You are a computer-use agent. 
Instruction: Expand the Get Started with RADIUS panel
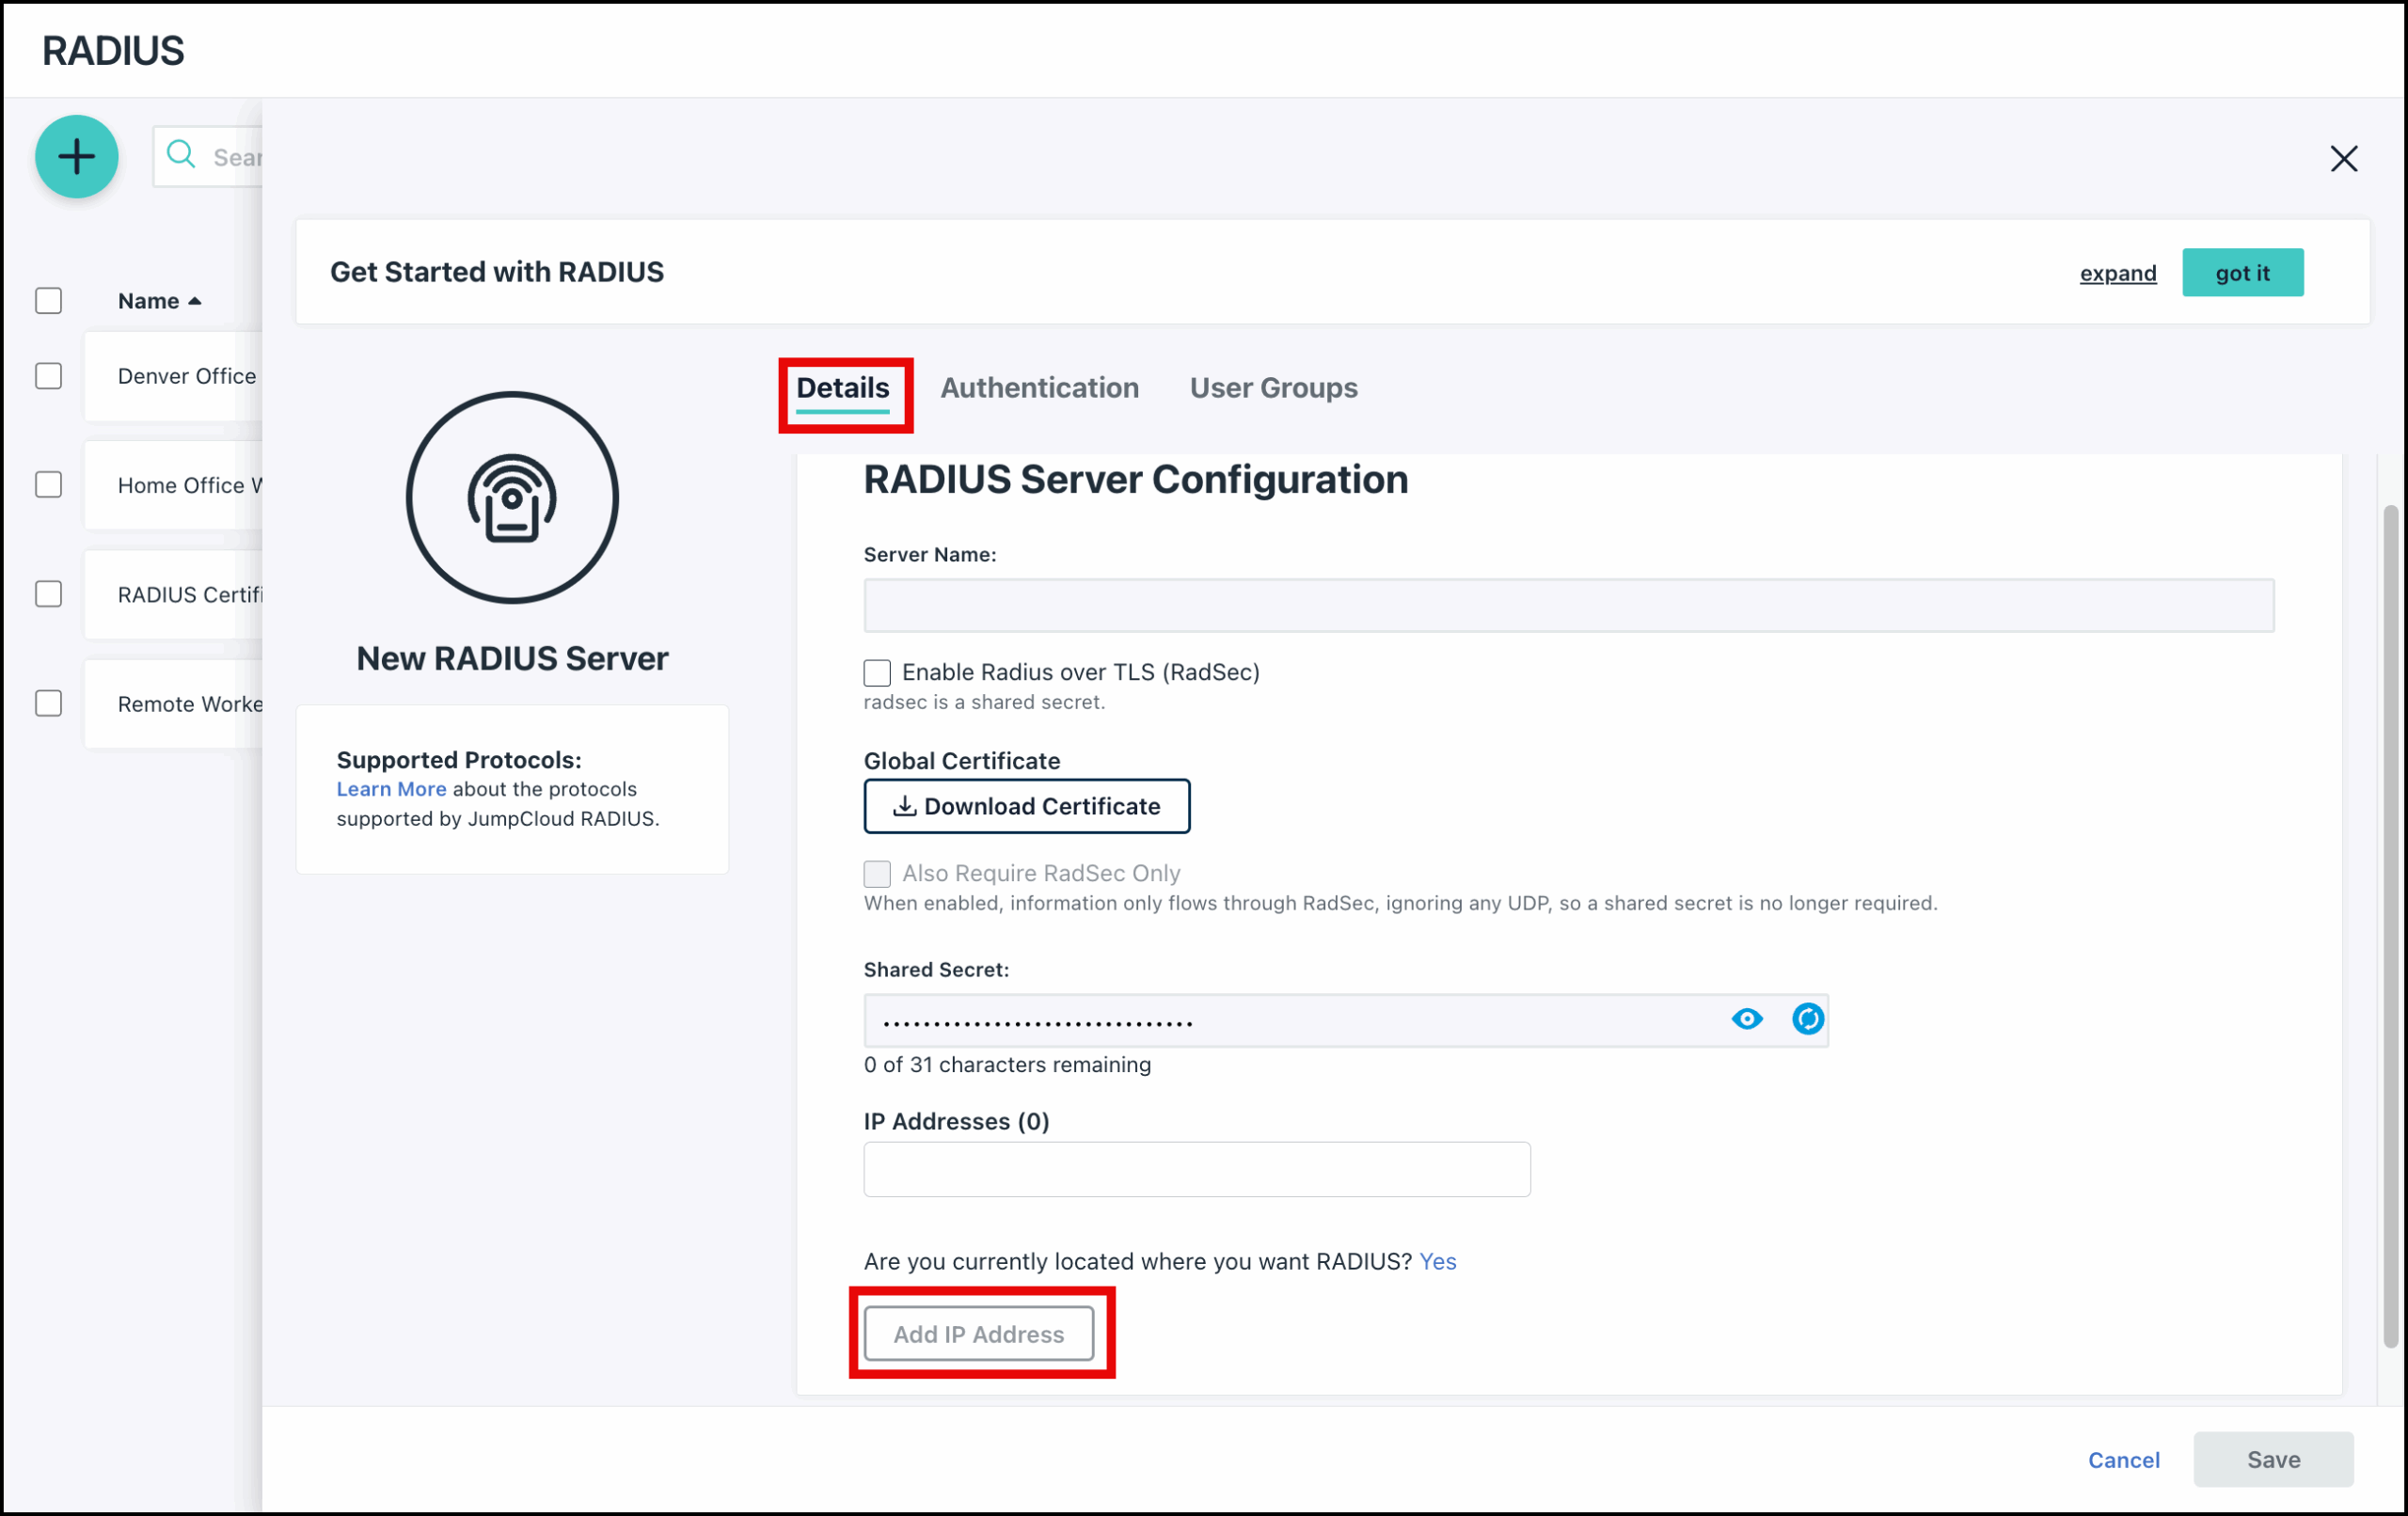[x=2118, y=272]
